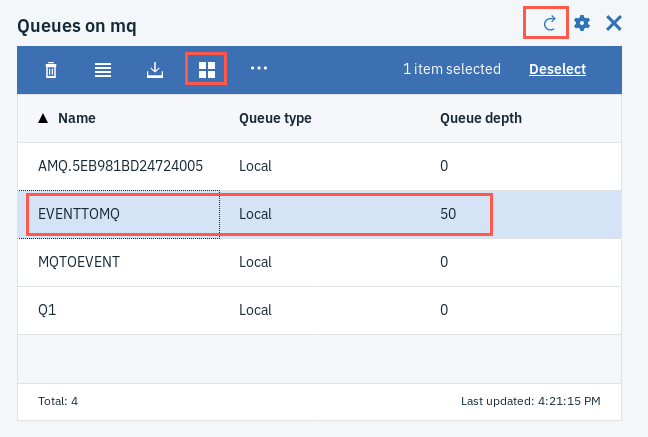Click the 1 item selected label

click(x=452, y=69)
